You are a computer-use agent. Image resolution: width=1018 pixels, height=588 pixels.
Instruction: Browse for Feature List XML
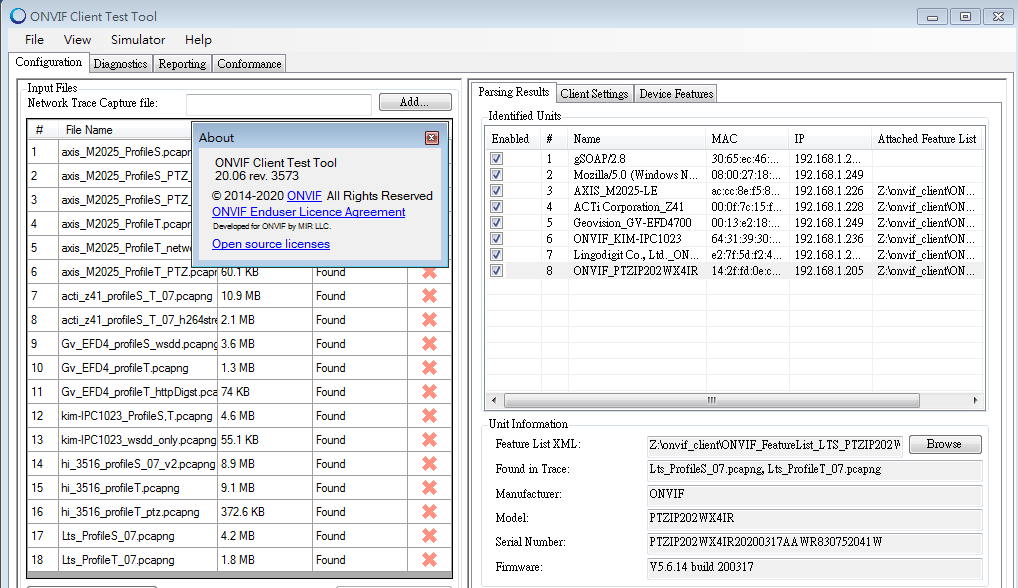tap(944, 445)
